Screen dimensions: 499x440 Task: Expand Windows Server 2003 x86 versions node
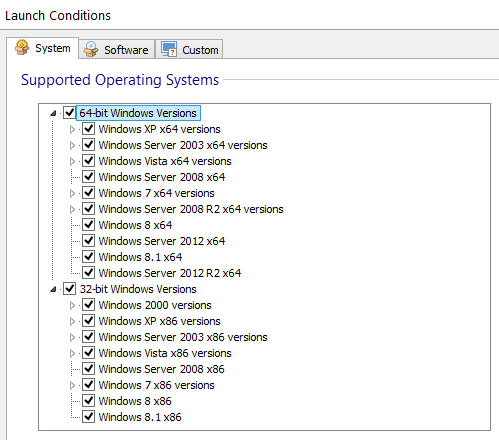(x=72, y=337)
